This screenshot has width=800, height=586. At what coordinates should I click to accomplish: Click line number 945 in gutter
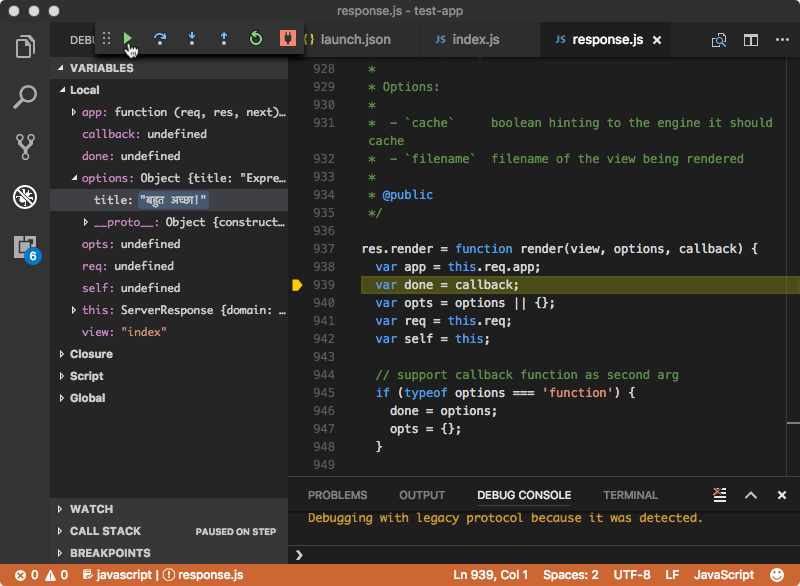[x=324, y=393]
